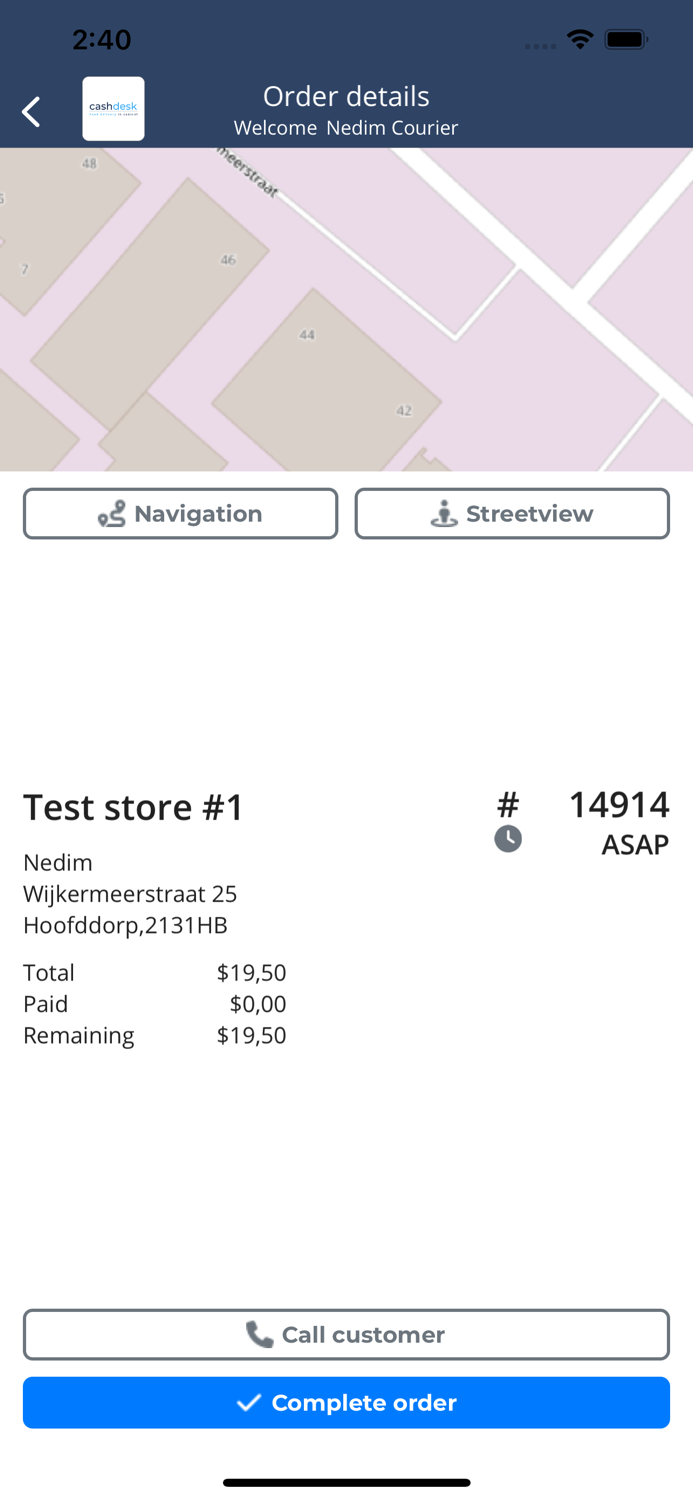Tap the clock icon next to ASAP
Viewport: 693px width, 1500px height.
point(508,840)
